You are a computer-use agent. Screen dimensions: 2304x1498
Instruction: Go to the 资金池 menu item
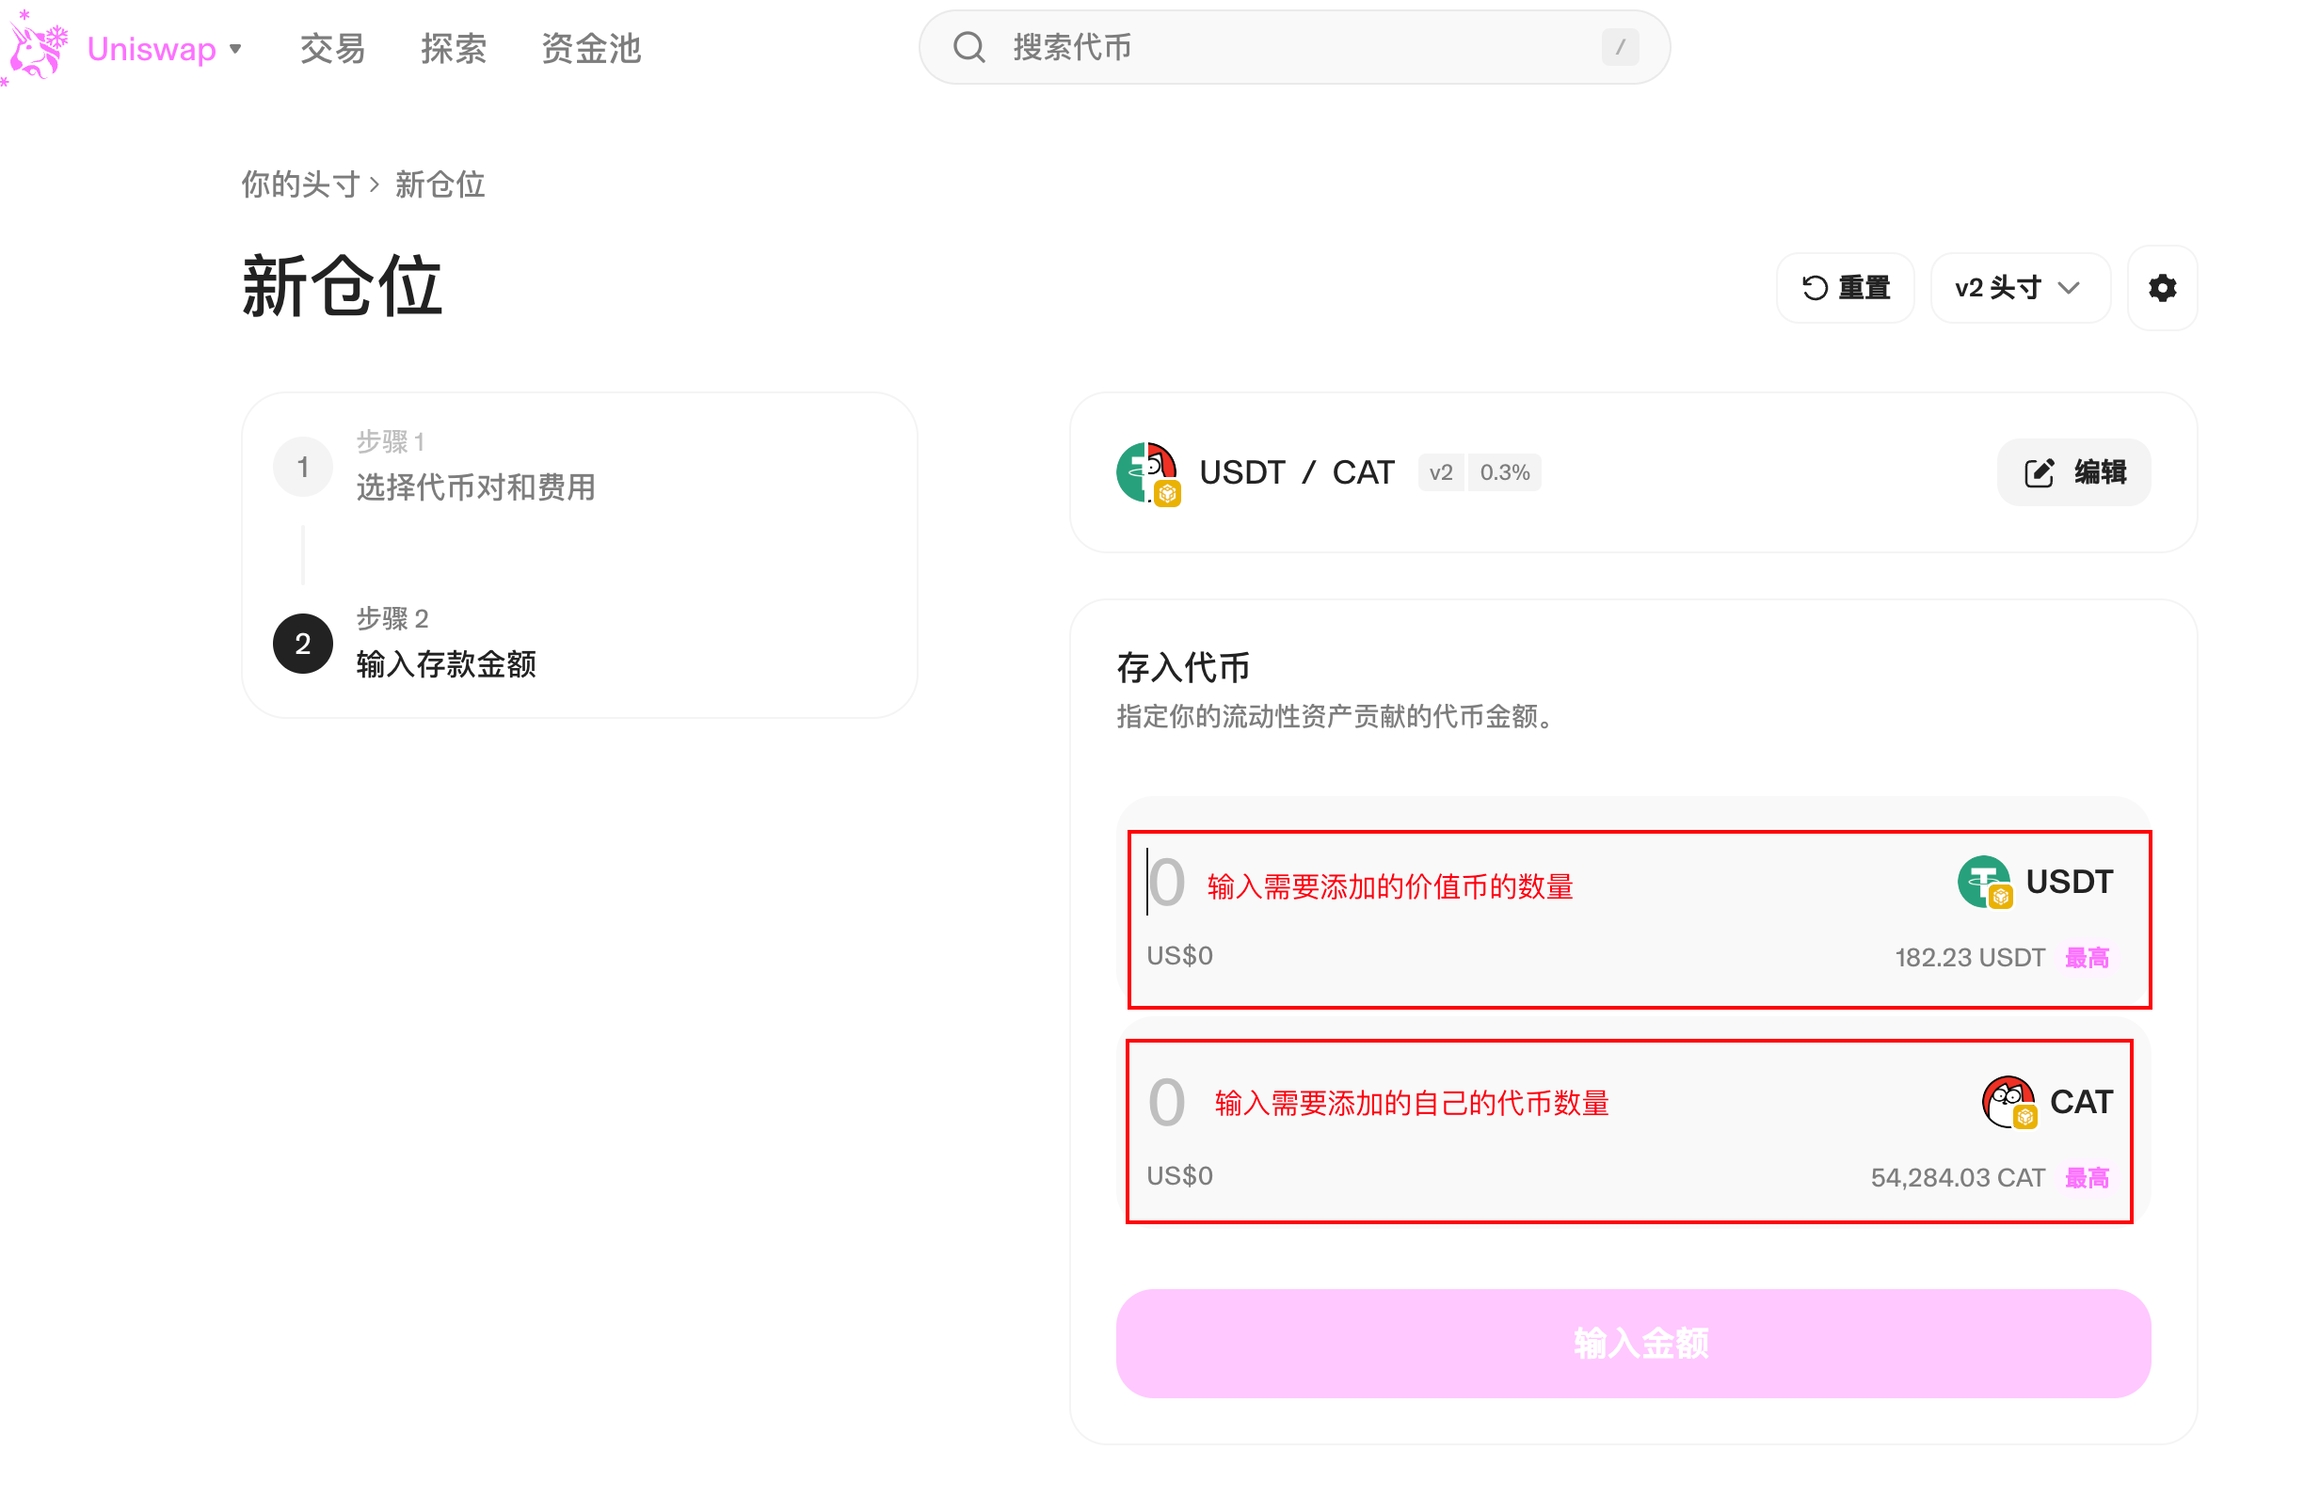tap(590, 48)
